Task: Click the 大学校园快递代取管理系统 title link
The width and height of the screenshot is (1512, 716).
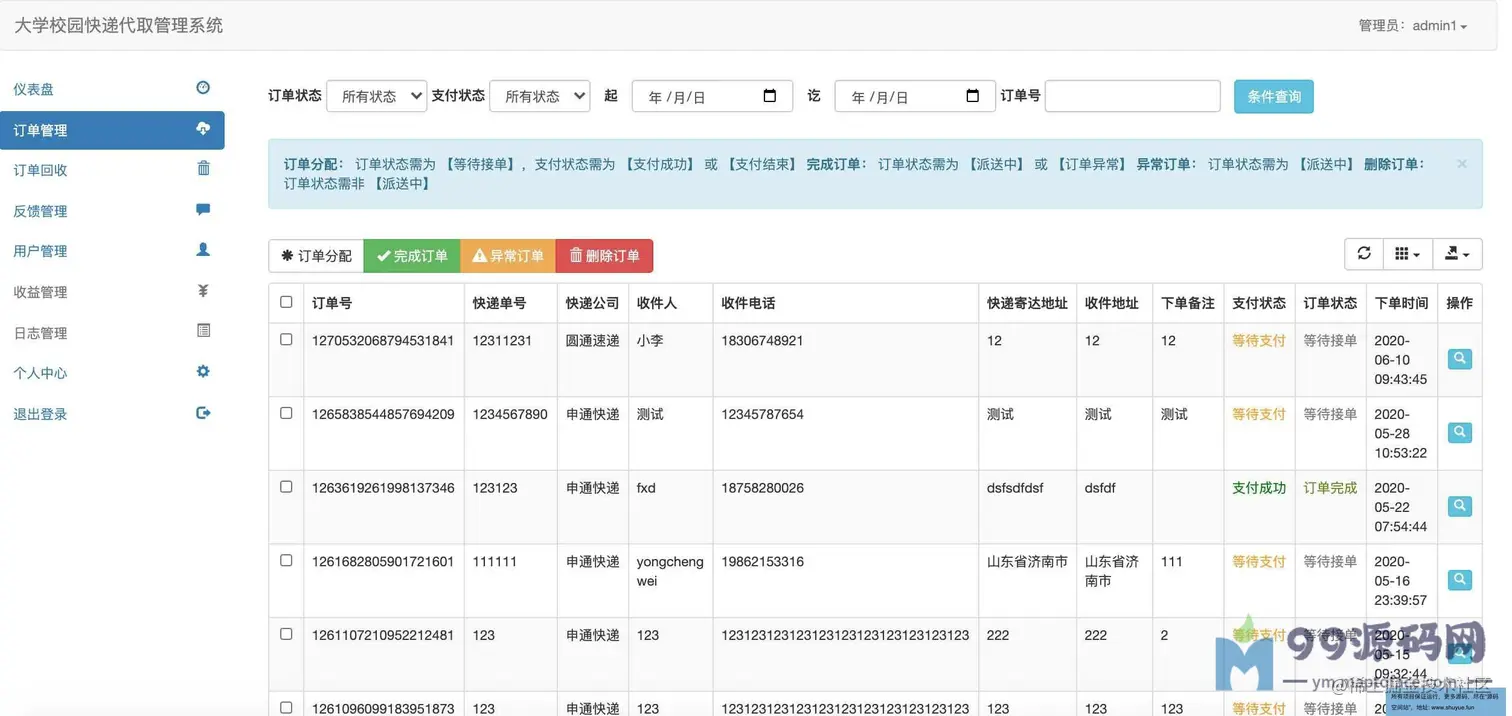Action: pos(119,25)
